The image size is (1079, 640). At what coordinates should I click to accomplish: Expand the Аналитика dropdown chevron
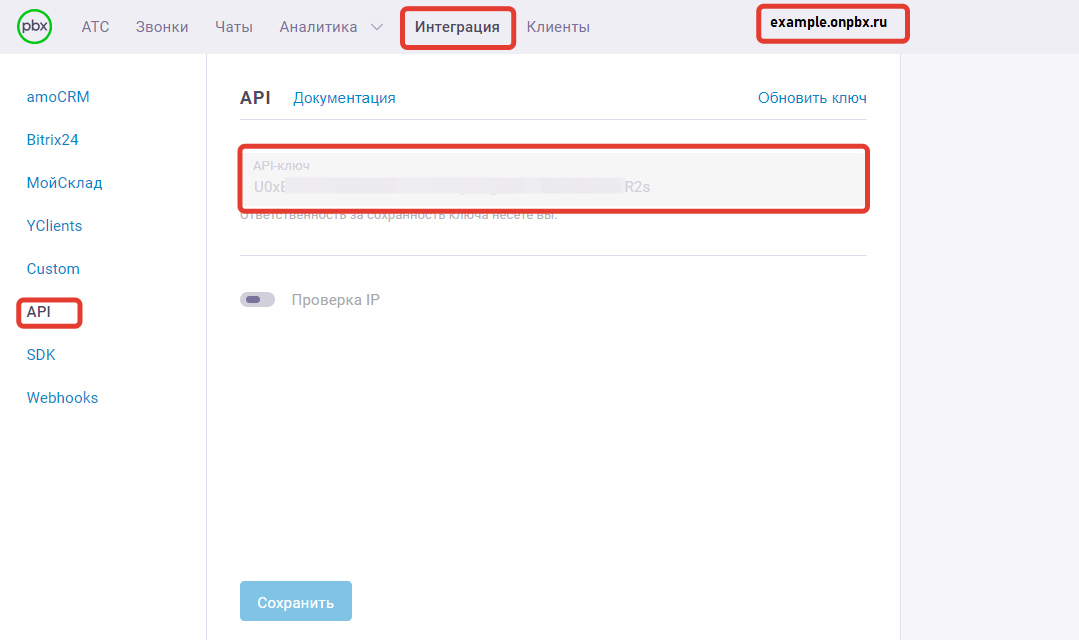coord(376,27)
